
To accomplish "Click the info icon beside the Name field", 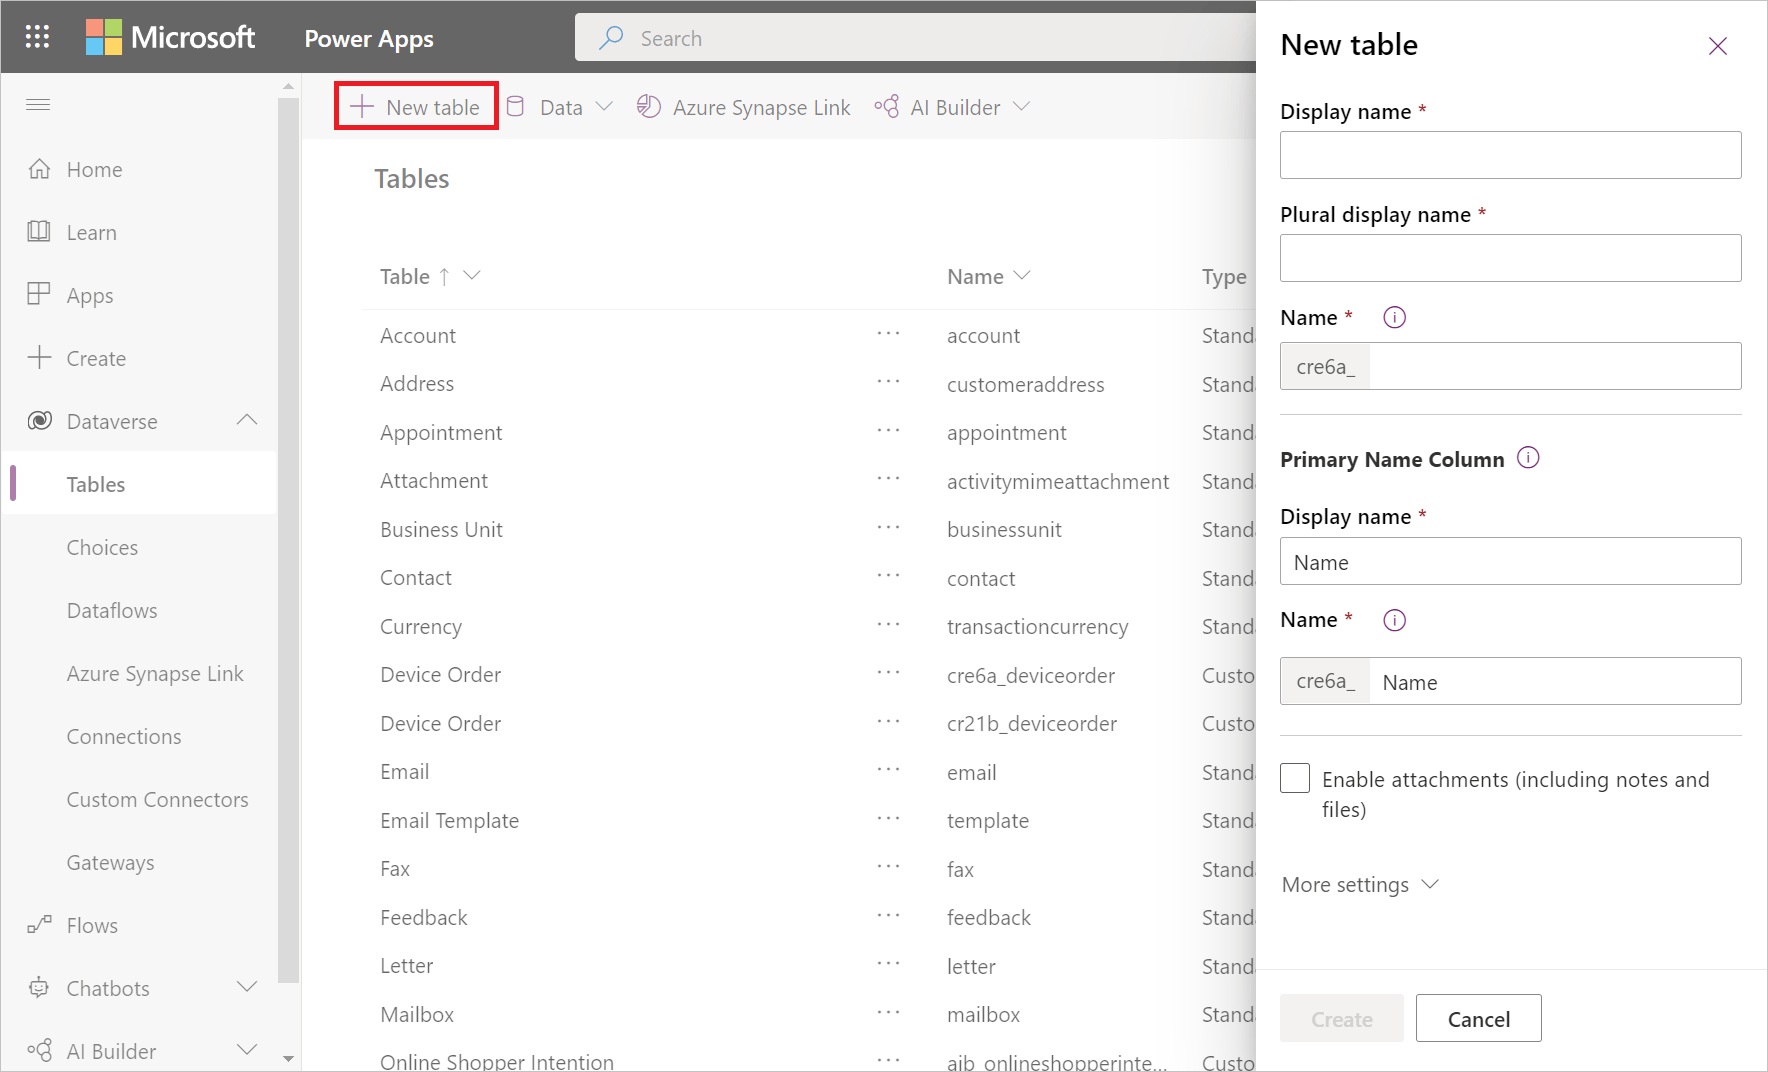I will (1394, 317).
